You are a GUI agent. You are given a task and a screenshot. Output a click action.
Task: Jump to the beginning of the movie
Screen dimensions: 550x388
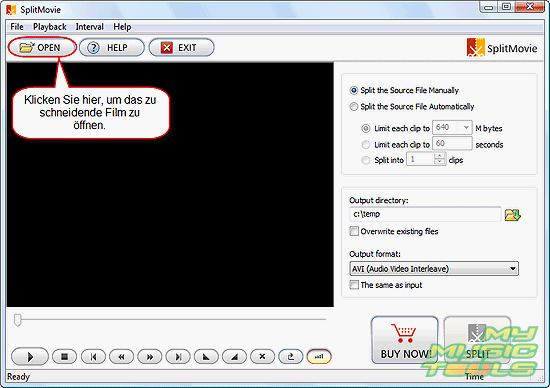click(93, 357)
